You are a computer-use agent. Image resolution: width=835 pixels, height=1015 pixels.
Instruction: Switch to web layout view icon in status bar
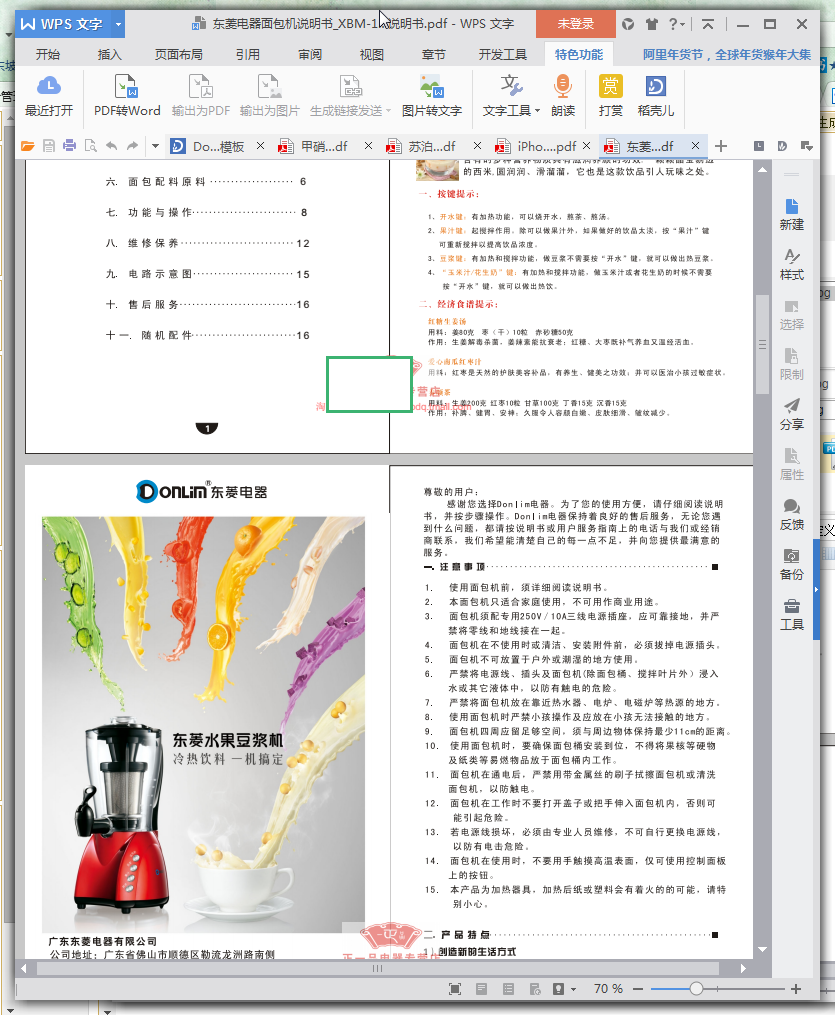(x=535, y=988)
